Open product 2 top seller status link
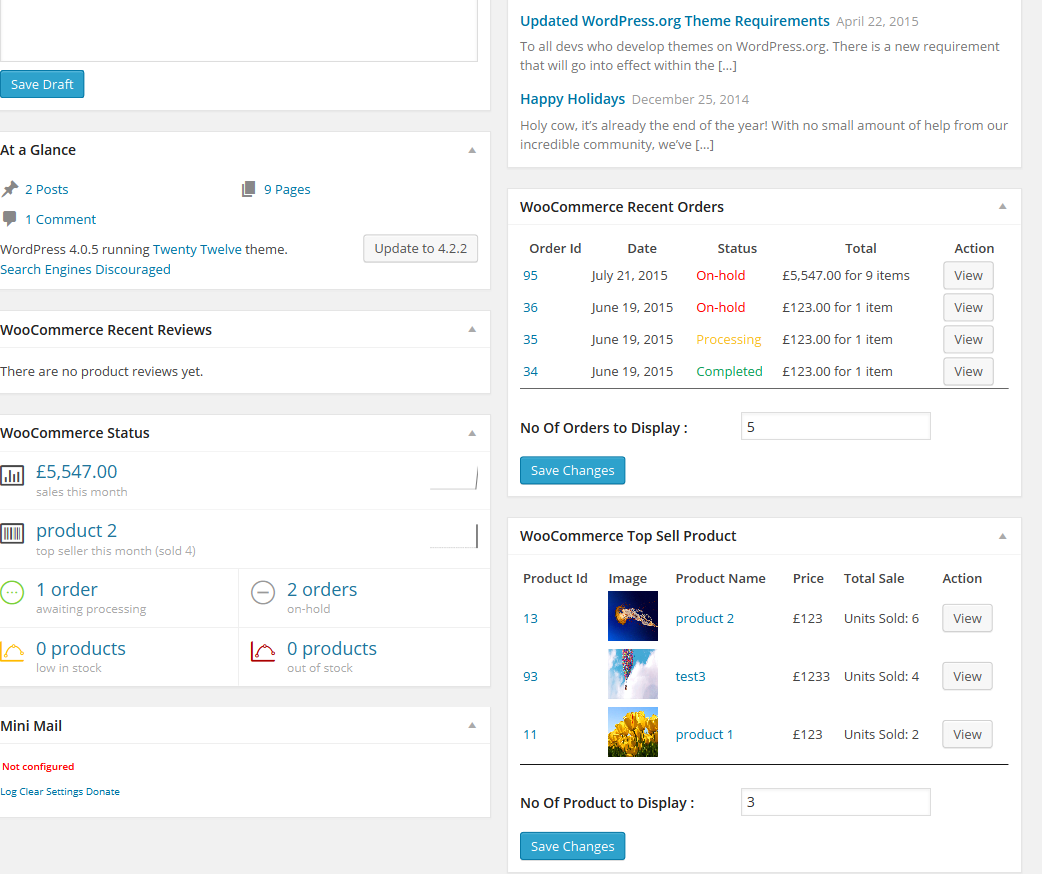The width and height of the screenshot is (1042, 874). (76, 530)
